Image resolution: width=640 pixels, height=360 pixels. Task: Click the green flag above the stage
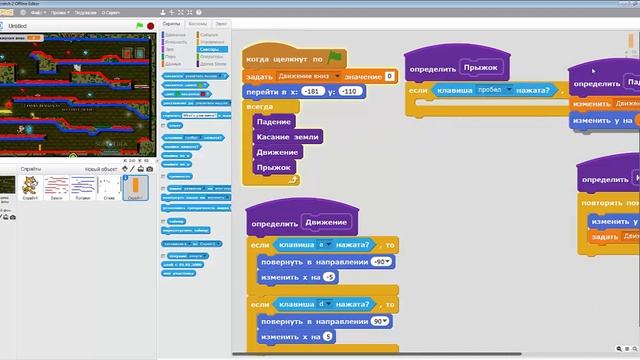coord(140,26)
